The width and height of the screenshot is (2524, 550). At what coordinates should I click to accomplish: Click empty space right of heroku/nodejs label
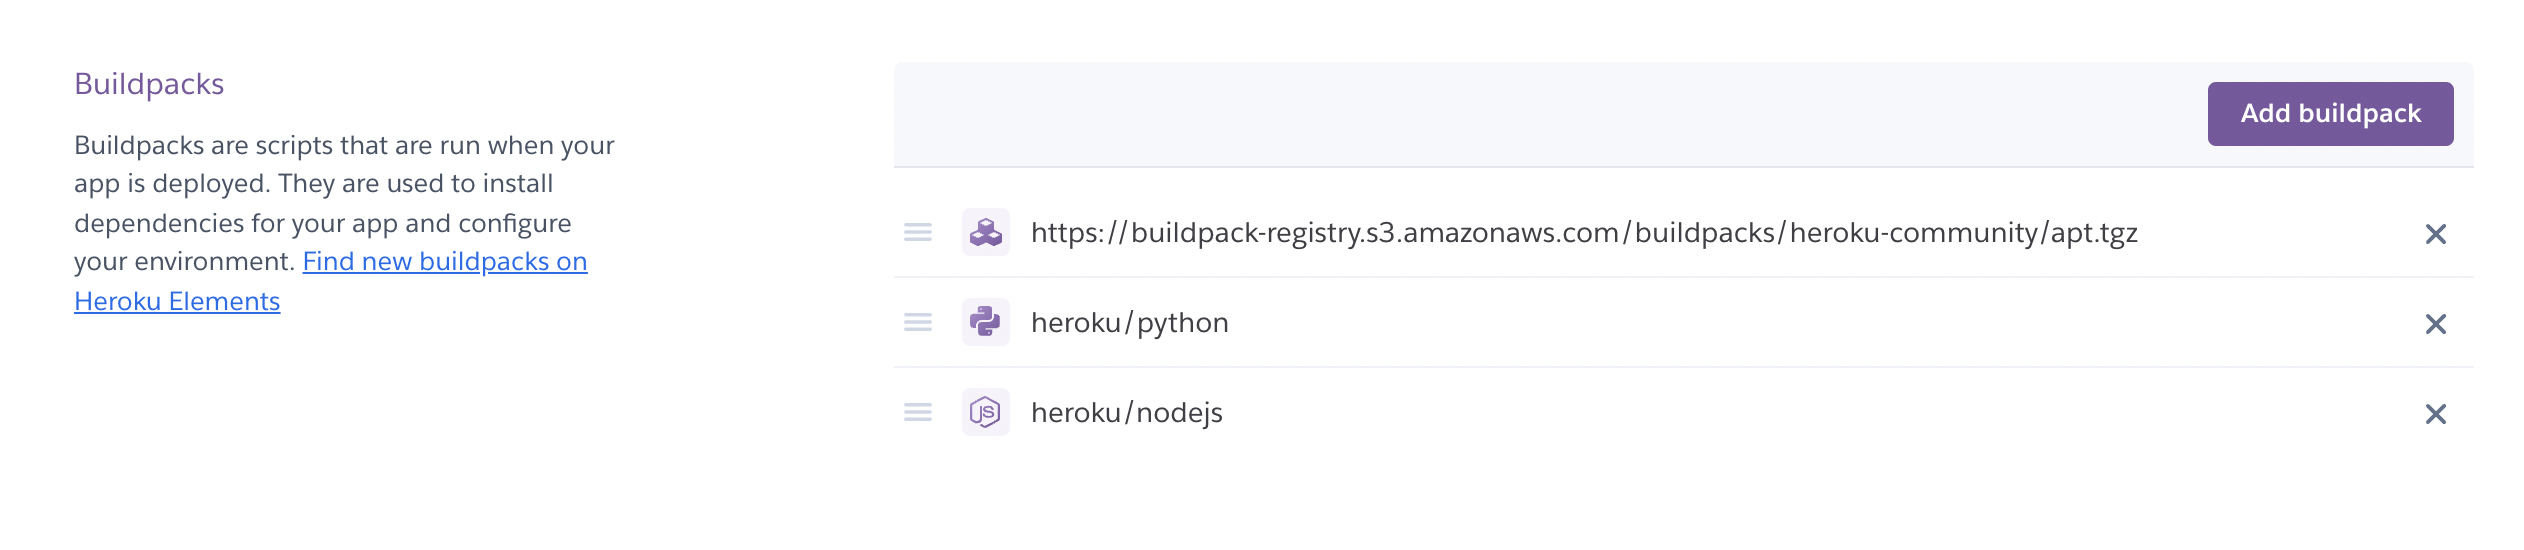pos(1820,413)
